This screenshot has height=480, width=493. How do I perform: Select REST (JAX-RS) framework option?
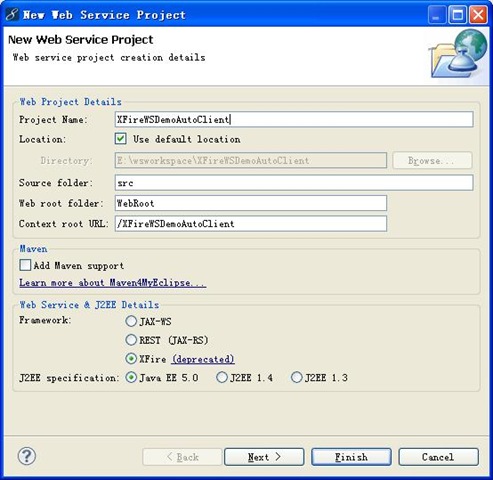pos(131,340)
